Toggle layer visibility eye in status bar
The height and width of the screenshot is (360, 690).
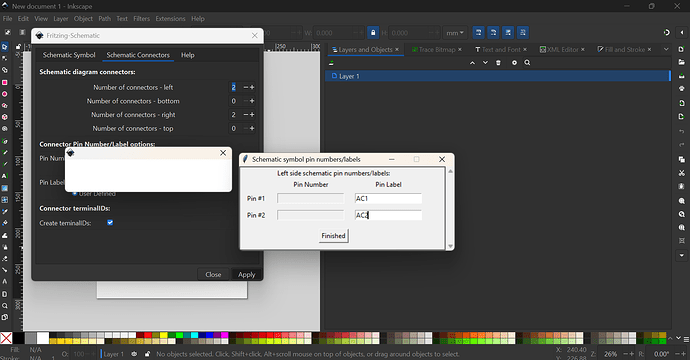point(134,354)
